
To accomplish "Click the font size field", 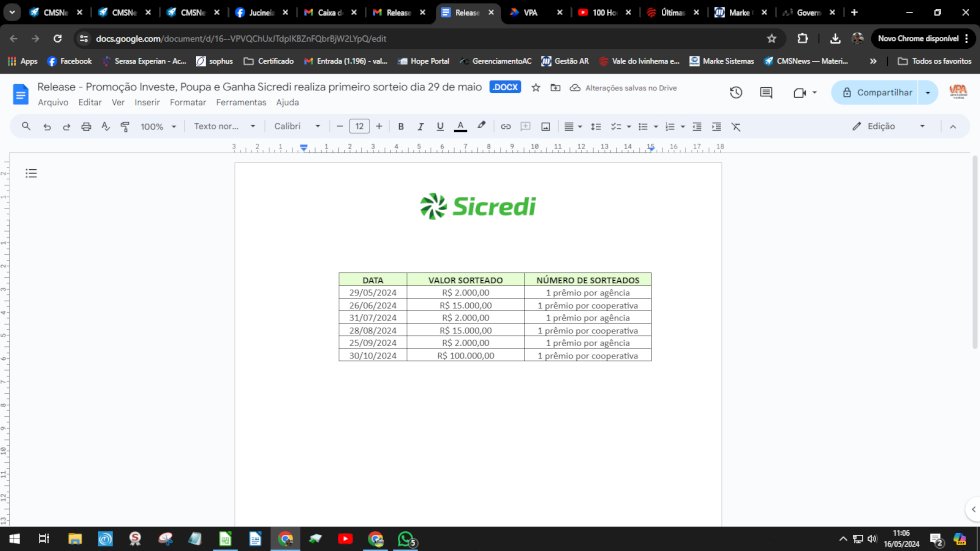I will (359, 126).
